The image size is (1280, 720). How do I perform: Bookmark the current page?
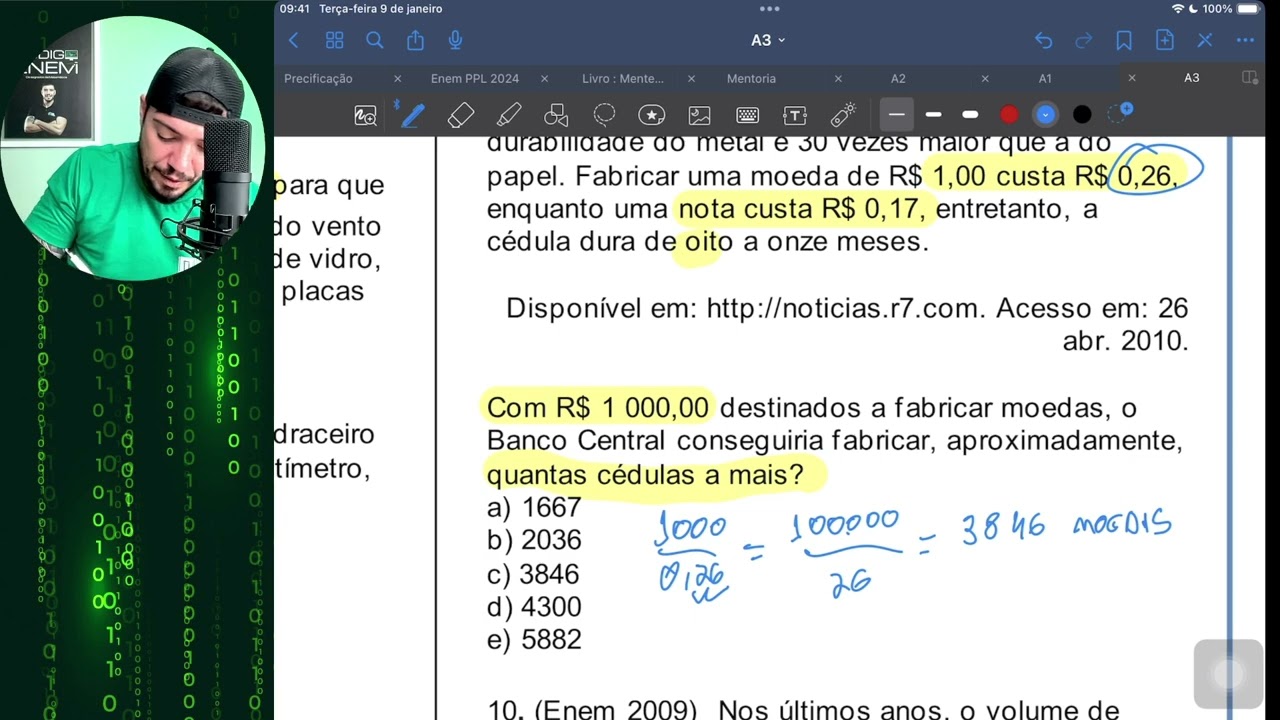click(1124, 40)
